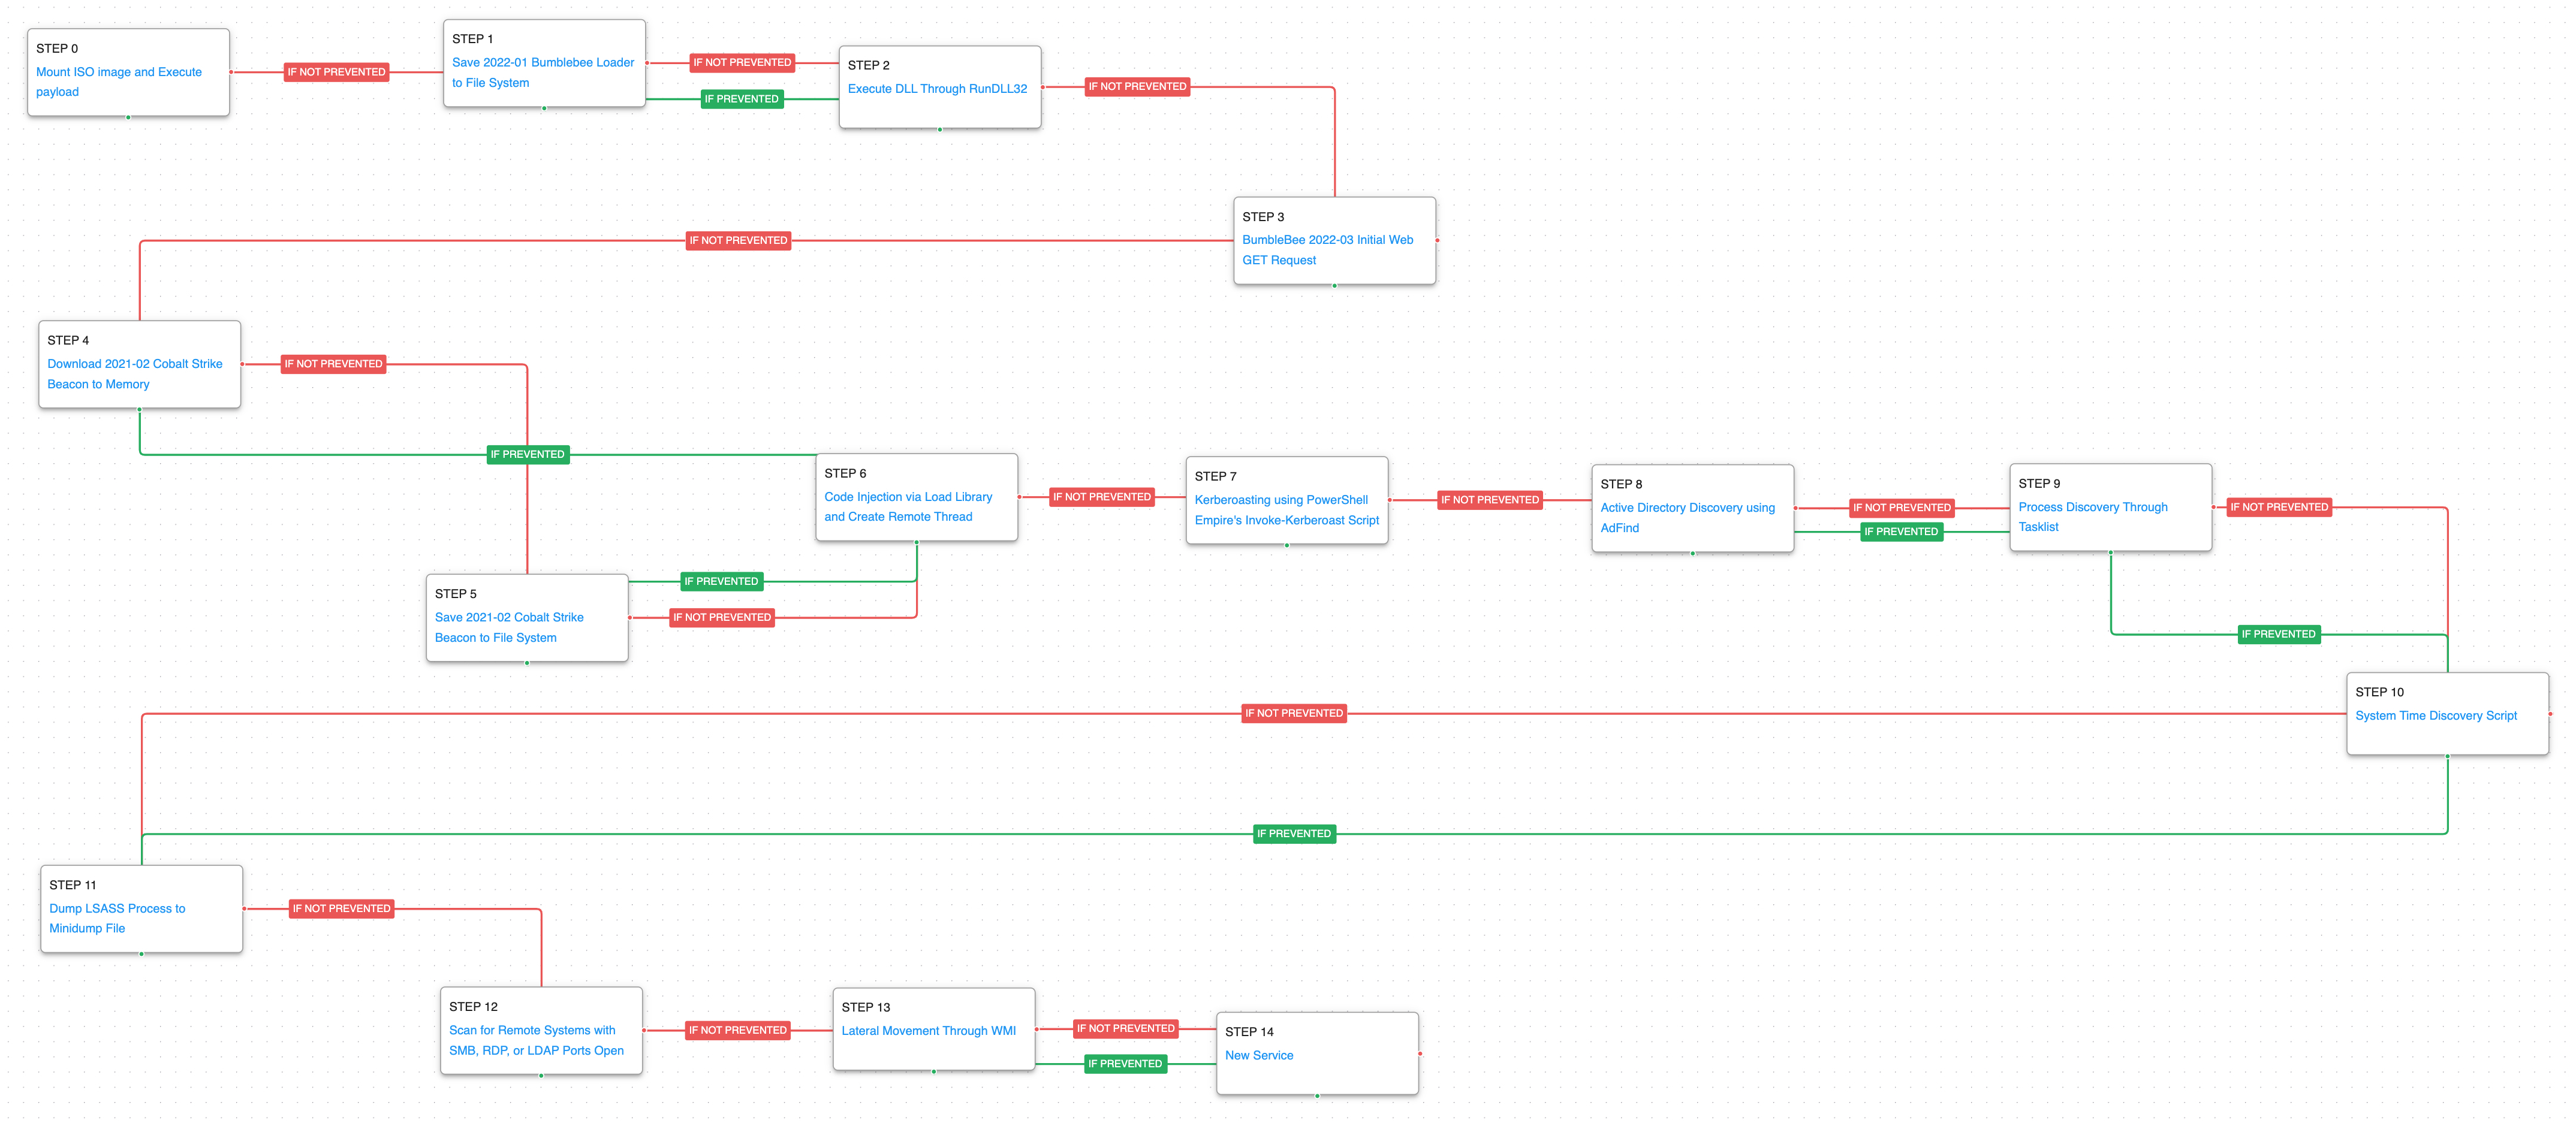Select the STEP 12 node header
The height and width of the screenshot is (1129, 2576).
pos(473,1007)
